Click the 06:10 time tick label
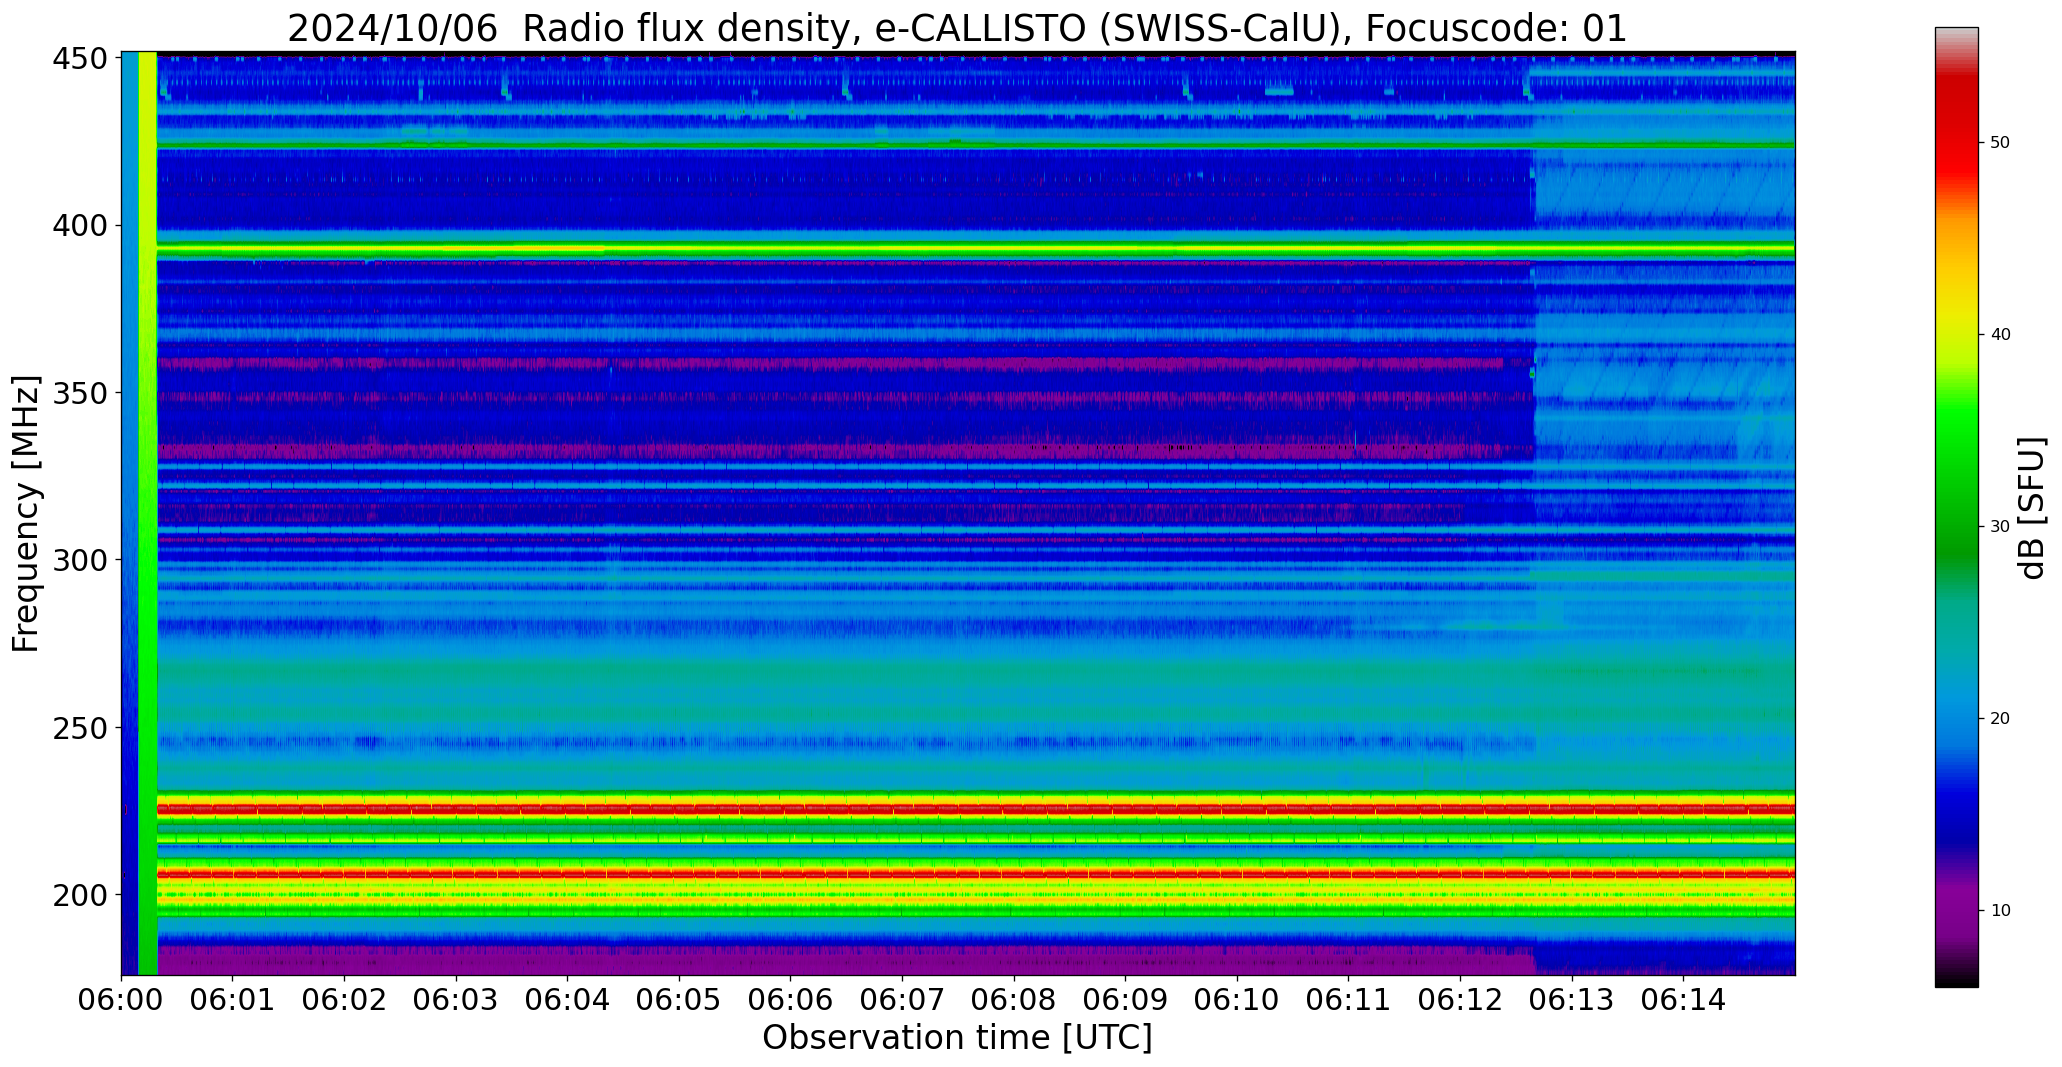 pos(1237,1000)
